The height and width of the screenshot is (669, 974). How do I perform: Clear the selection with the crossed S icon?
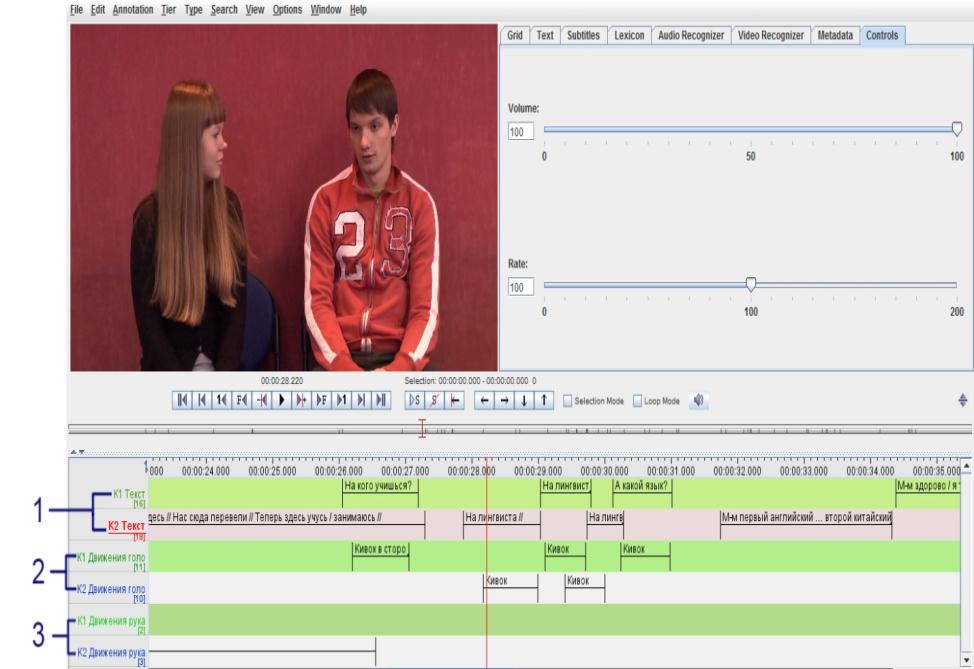[434, 401]
